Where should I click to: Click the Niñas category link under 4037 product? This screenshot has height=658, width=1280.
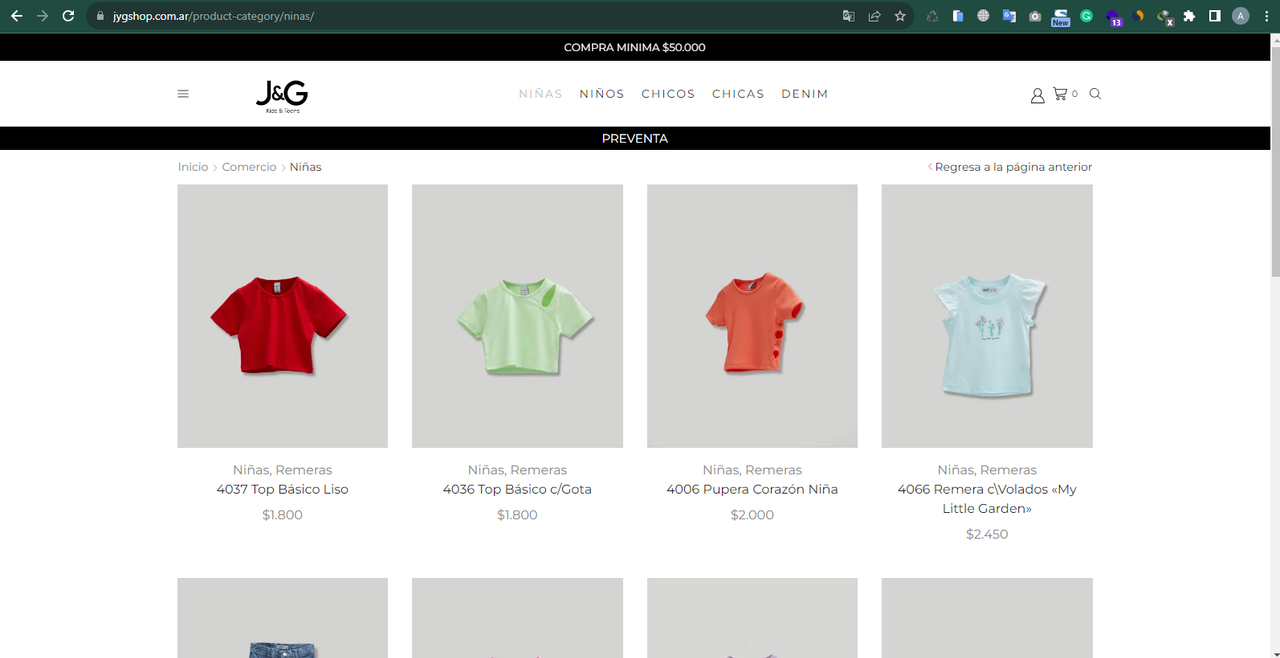[251, 470]
